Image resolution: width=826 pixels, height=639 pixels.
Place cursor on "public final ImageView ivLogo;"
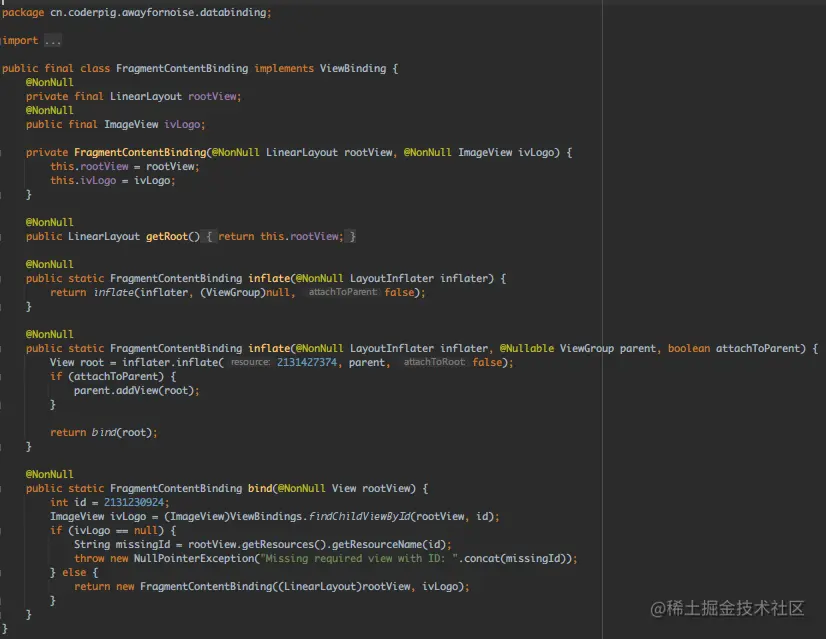(x=115, y=124)
